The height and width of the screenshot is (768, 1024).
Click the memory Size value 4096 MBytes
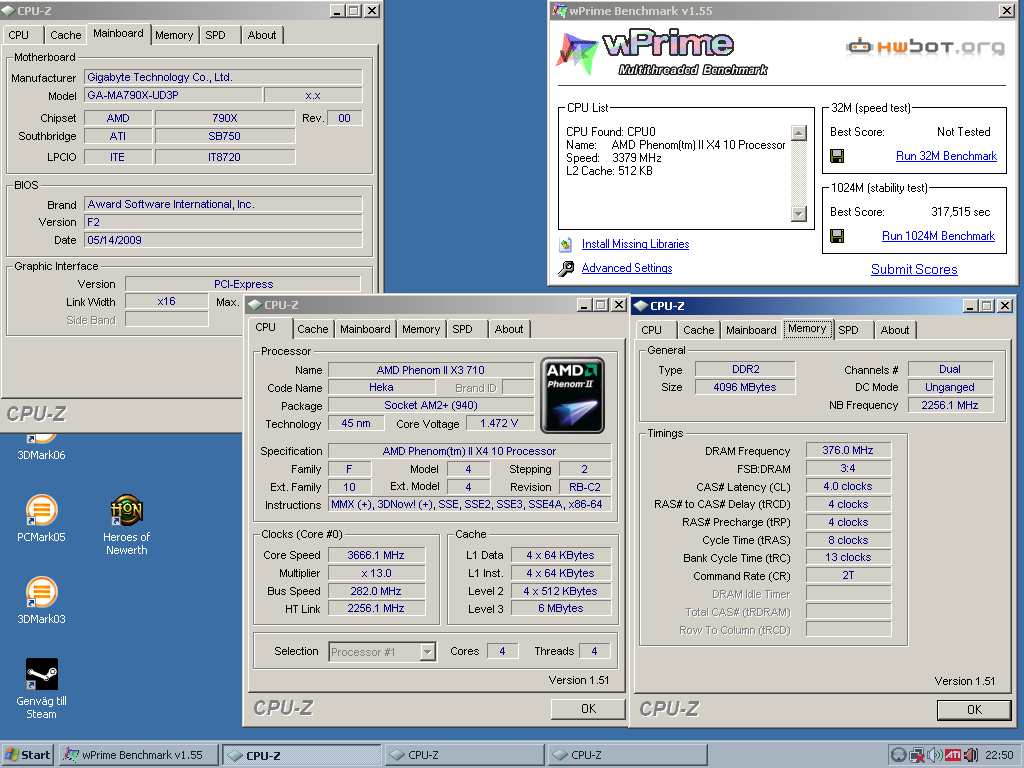745,387
